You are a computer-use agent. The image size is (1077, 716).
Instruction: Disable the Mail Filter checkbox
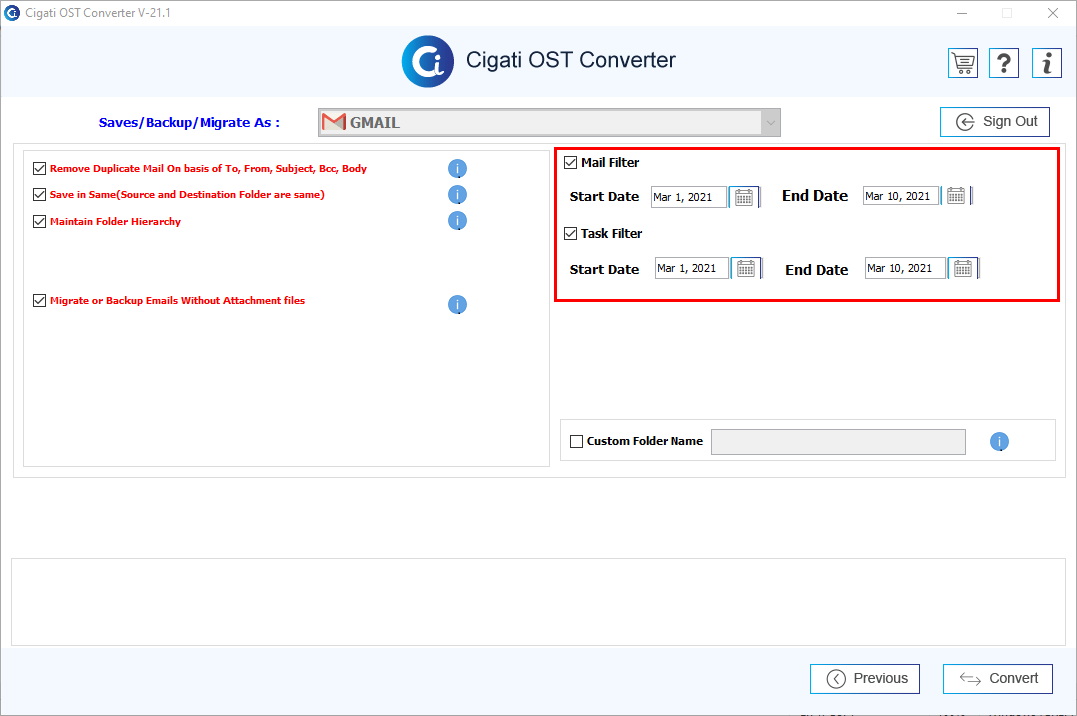[x=570, y=162]
